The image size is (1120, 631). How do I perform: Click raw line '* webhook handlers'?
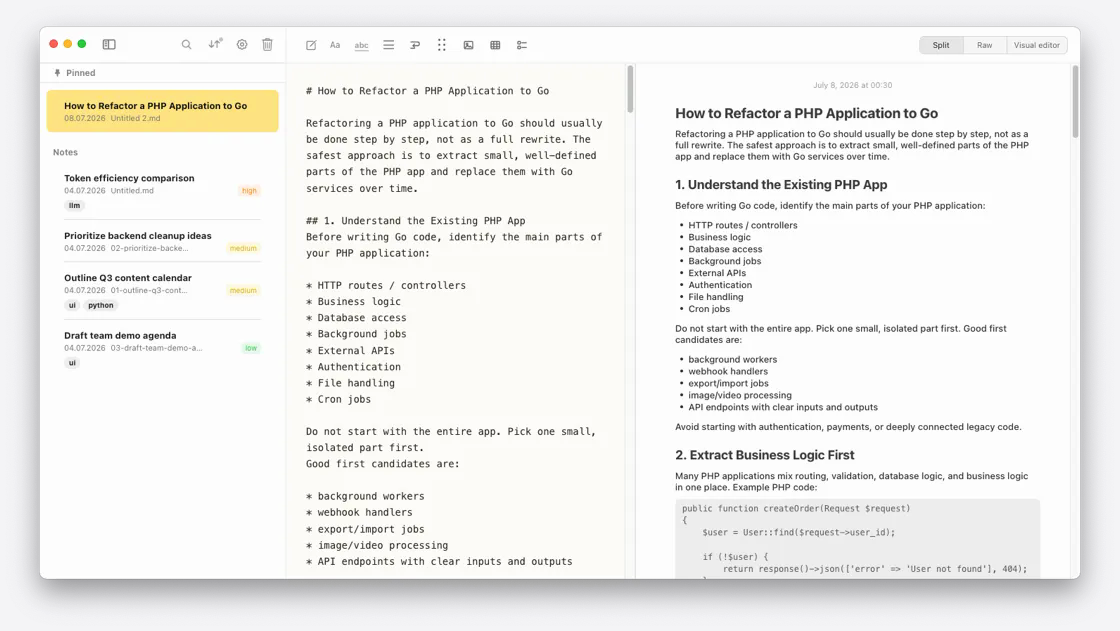click(x=359, y=512)
